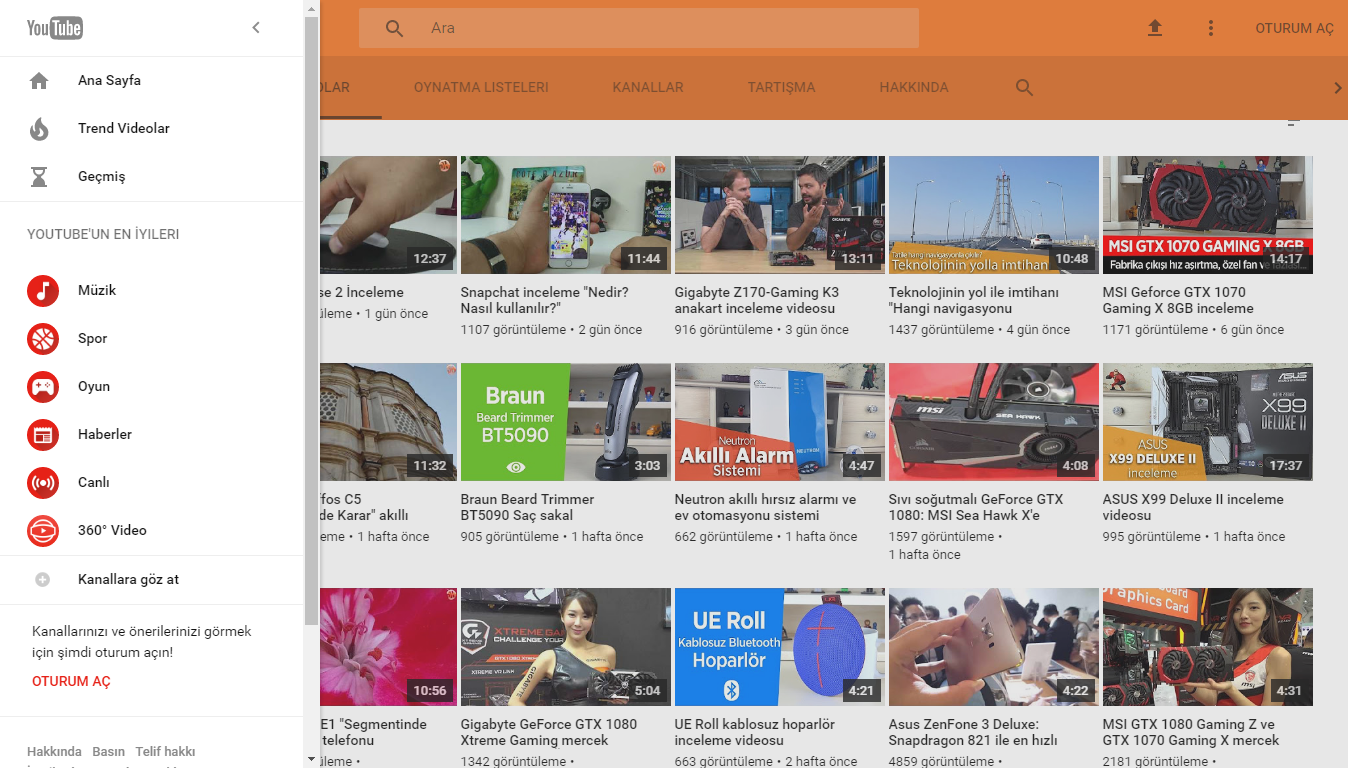Click the Haberler news icon
Viewport: 1348px width, 768px height.
pyautogui.click(x=43, y=435)
